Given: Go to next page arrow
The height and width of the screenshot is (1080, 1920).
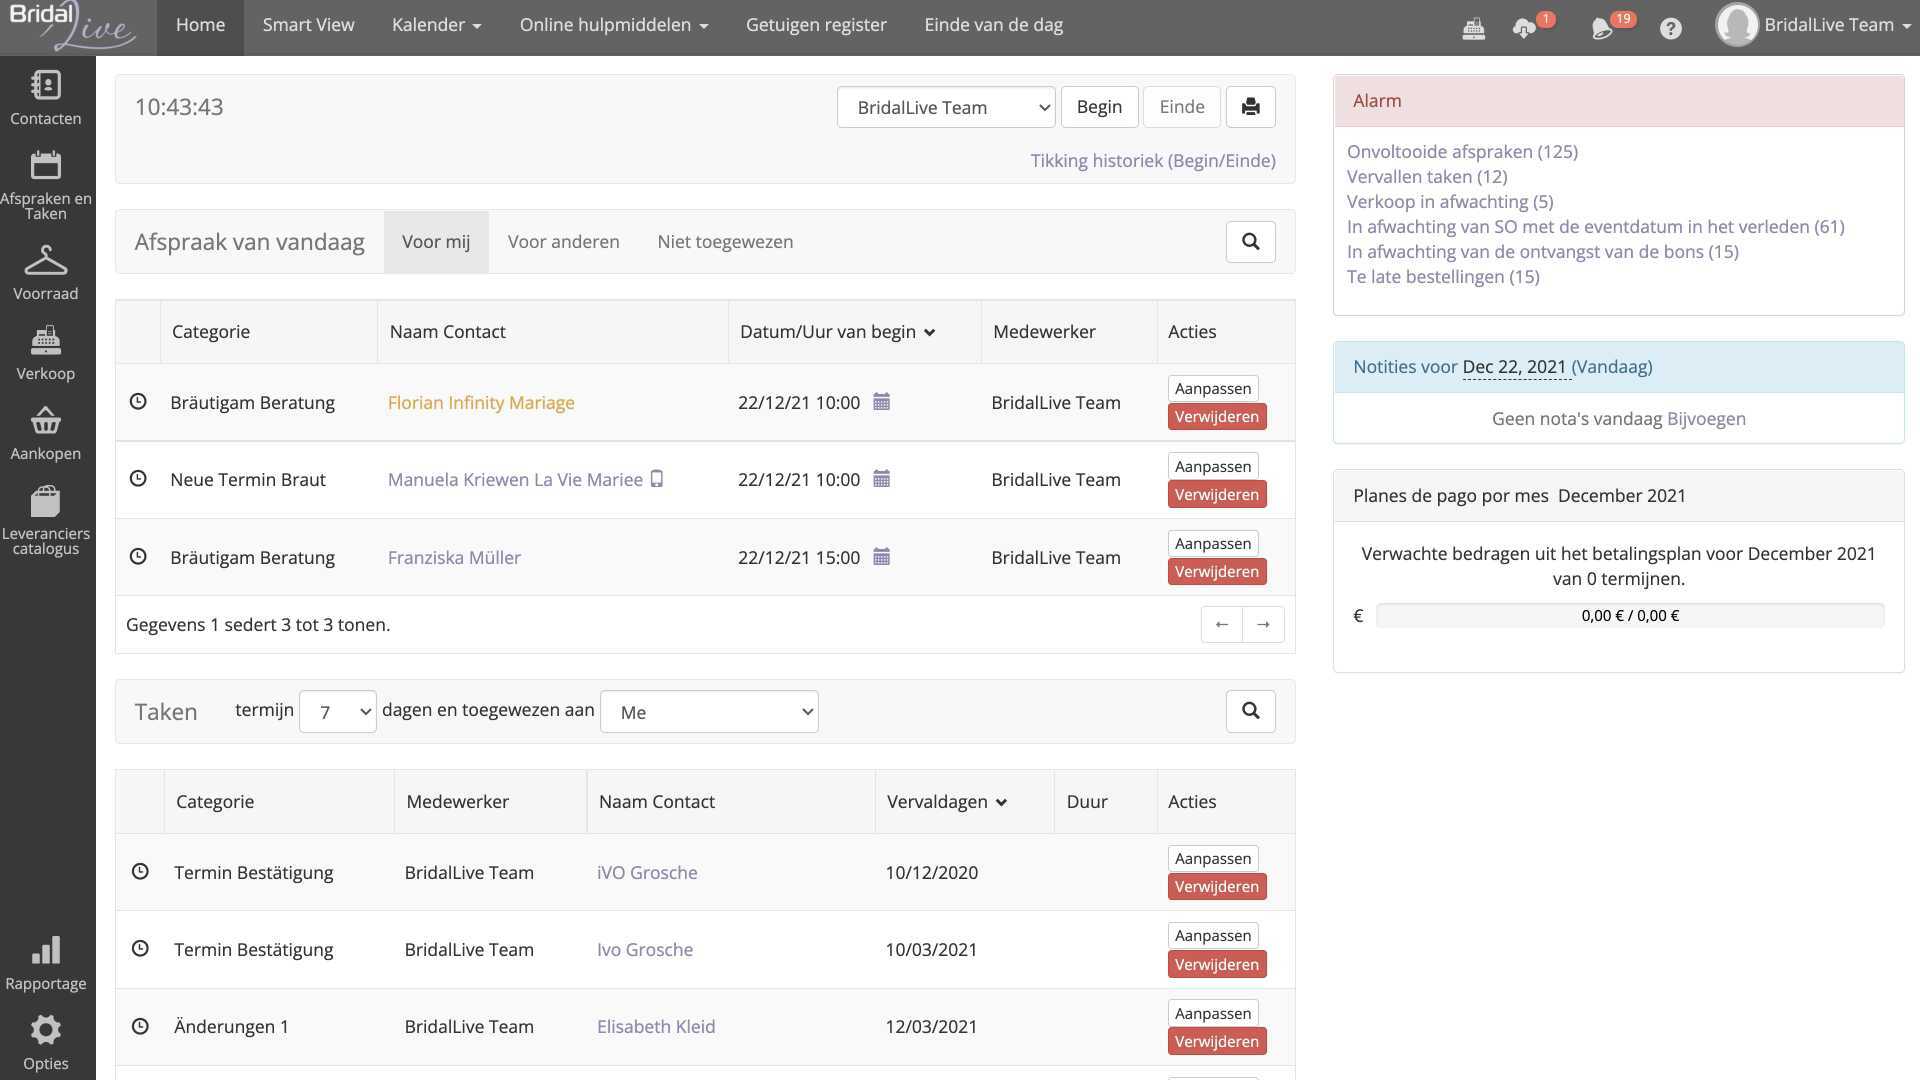Looking at the screenshot, I should [x=1263, y=625].
